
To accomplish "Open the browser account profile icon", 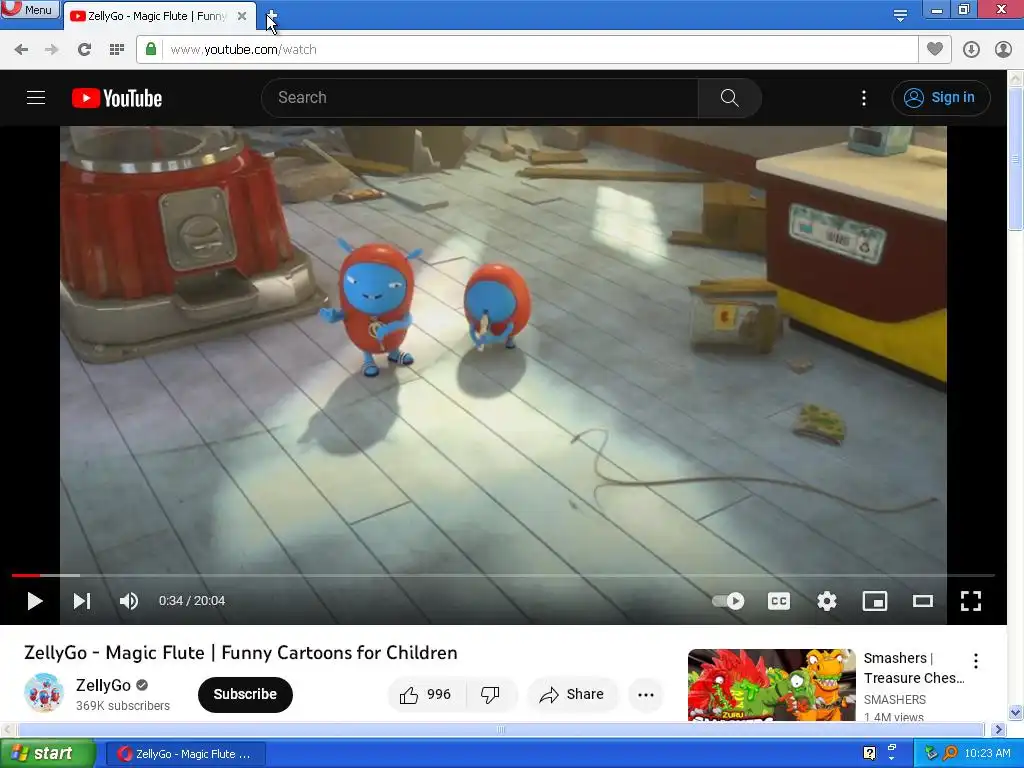I will (1003, 50).
